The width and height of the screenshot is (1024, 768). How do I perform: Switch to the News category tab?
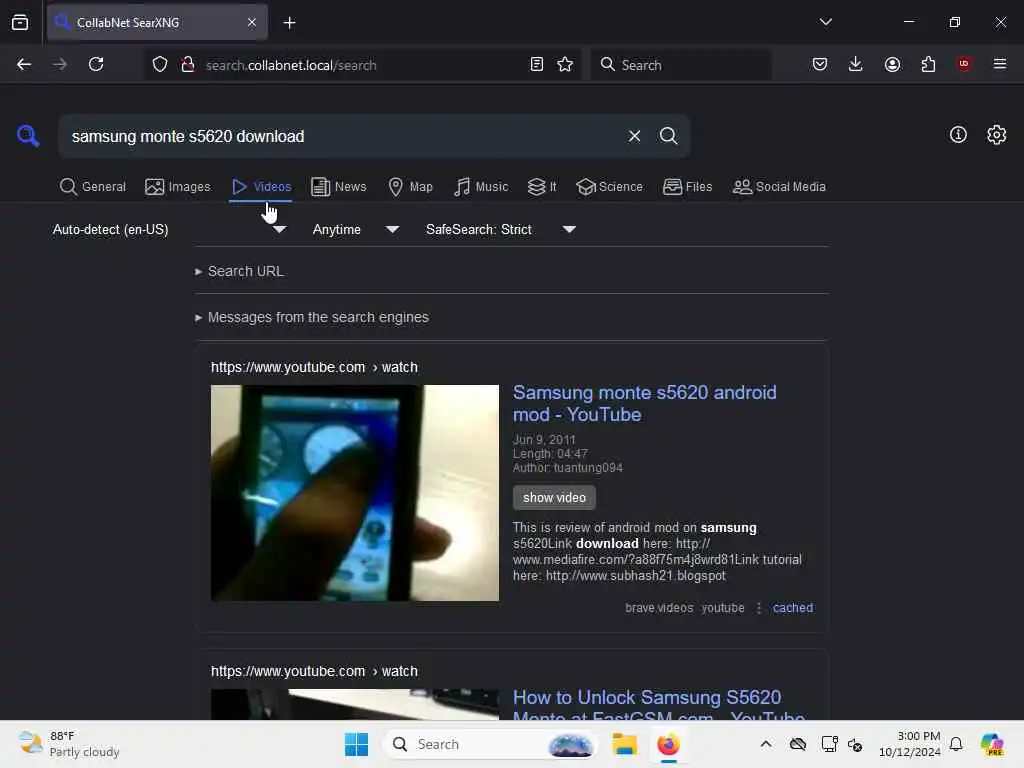(338, 187)
